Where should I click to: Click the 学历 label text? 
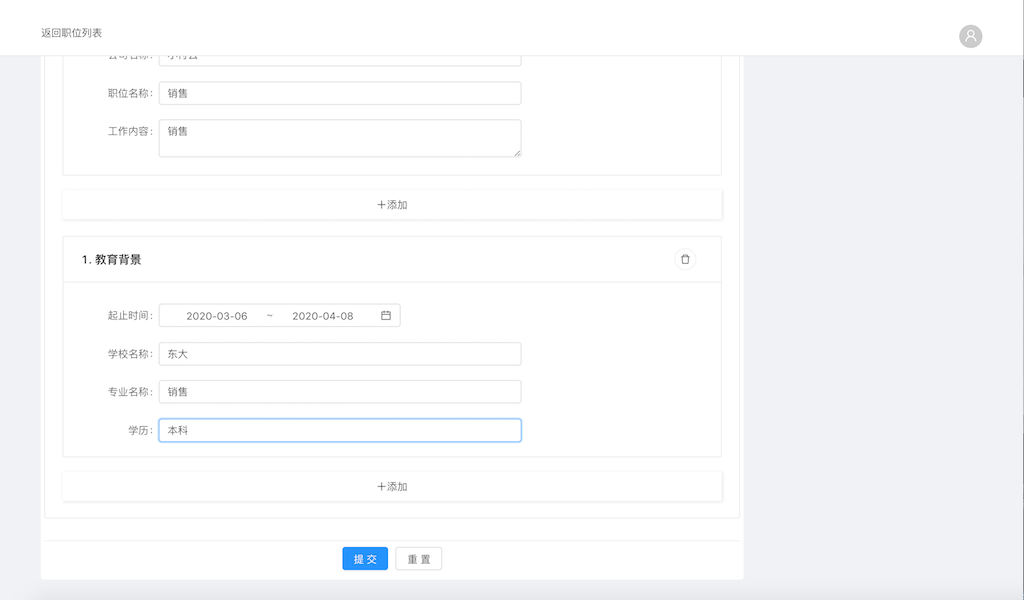[139, 430]
